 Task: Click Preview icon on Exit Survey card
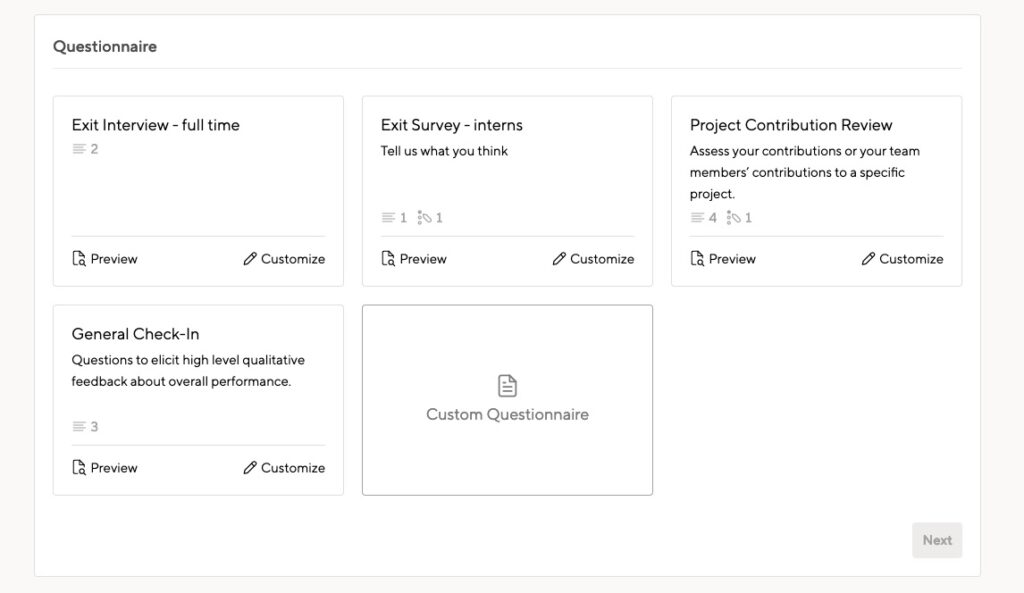click(x=388, y=259)
